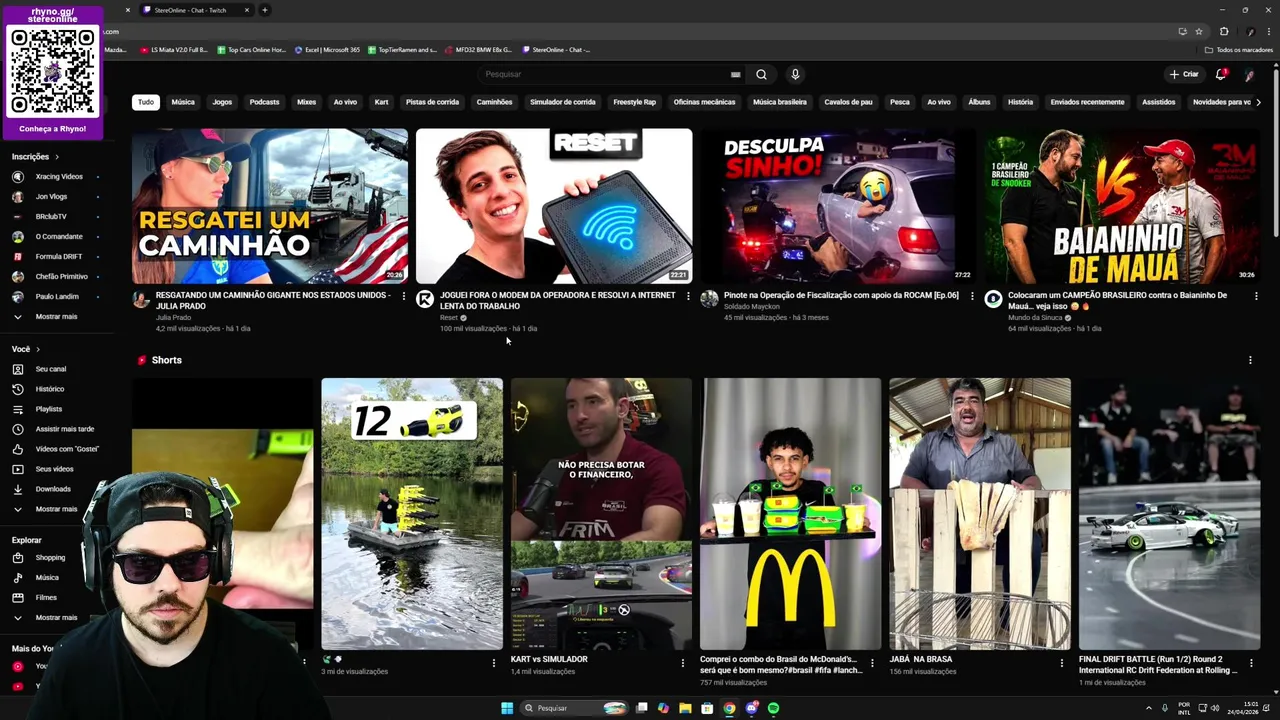The image size is (1280, 720).
Task: Select the Pesca filter chip
Action: pyautogui.click(x=900, y=102)
